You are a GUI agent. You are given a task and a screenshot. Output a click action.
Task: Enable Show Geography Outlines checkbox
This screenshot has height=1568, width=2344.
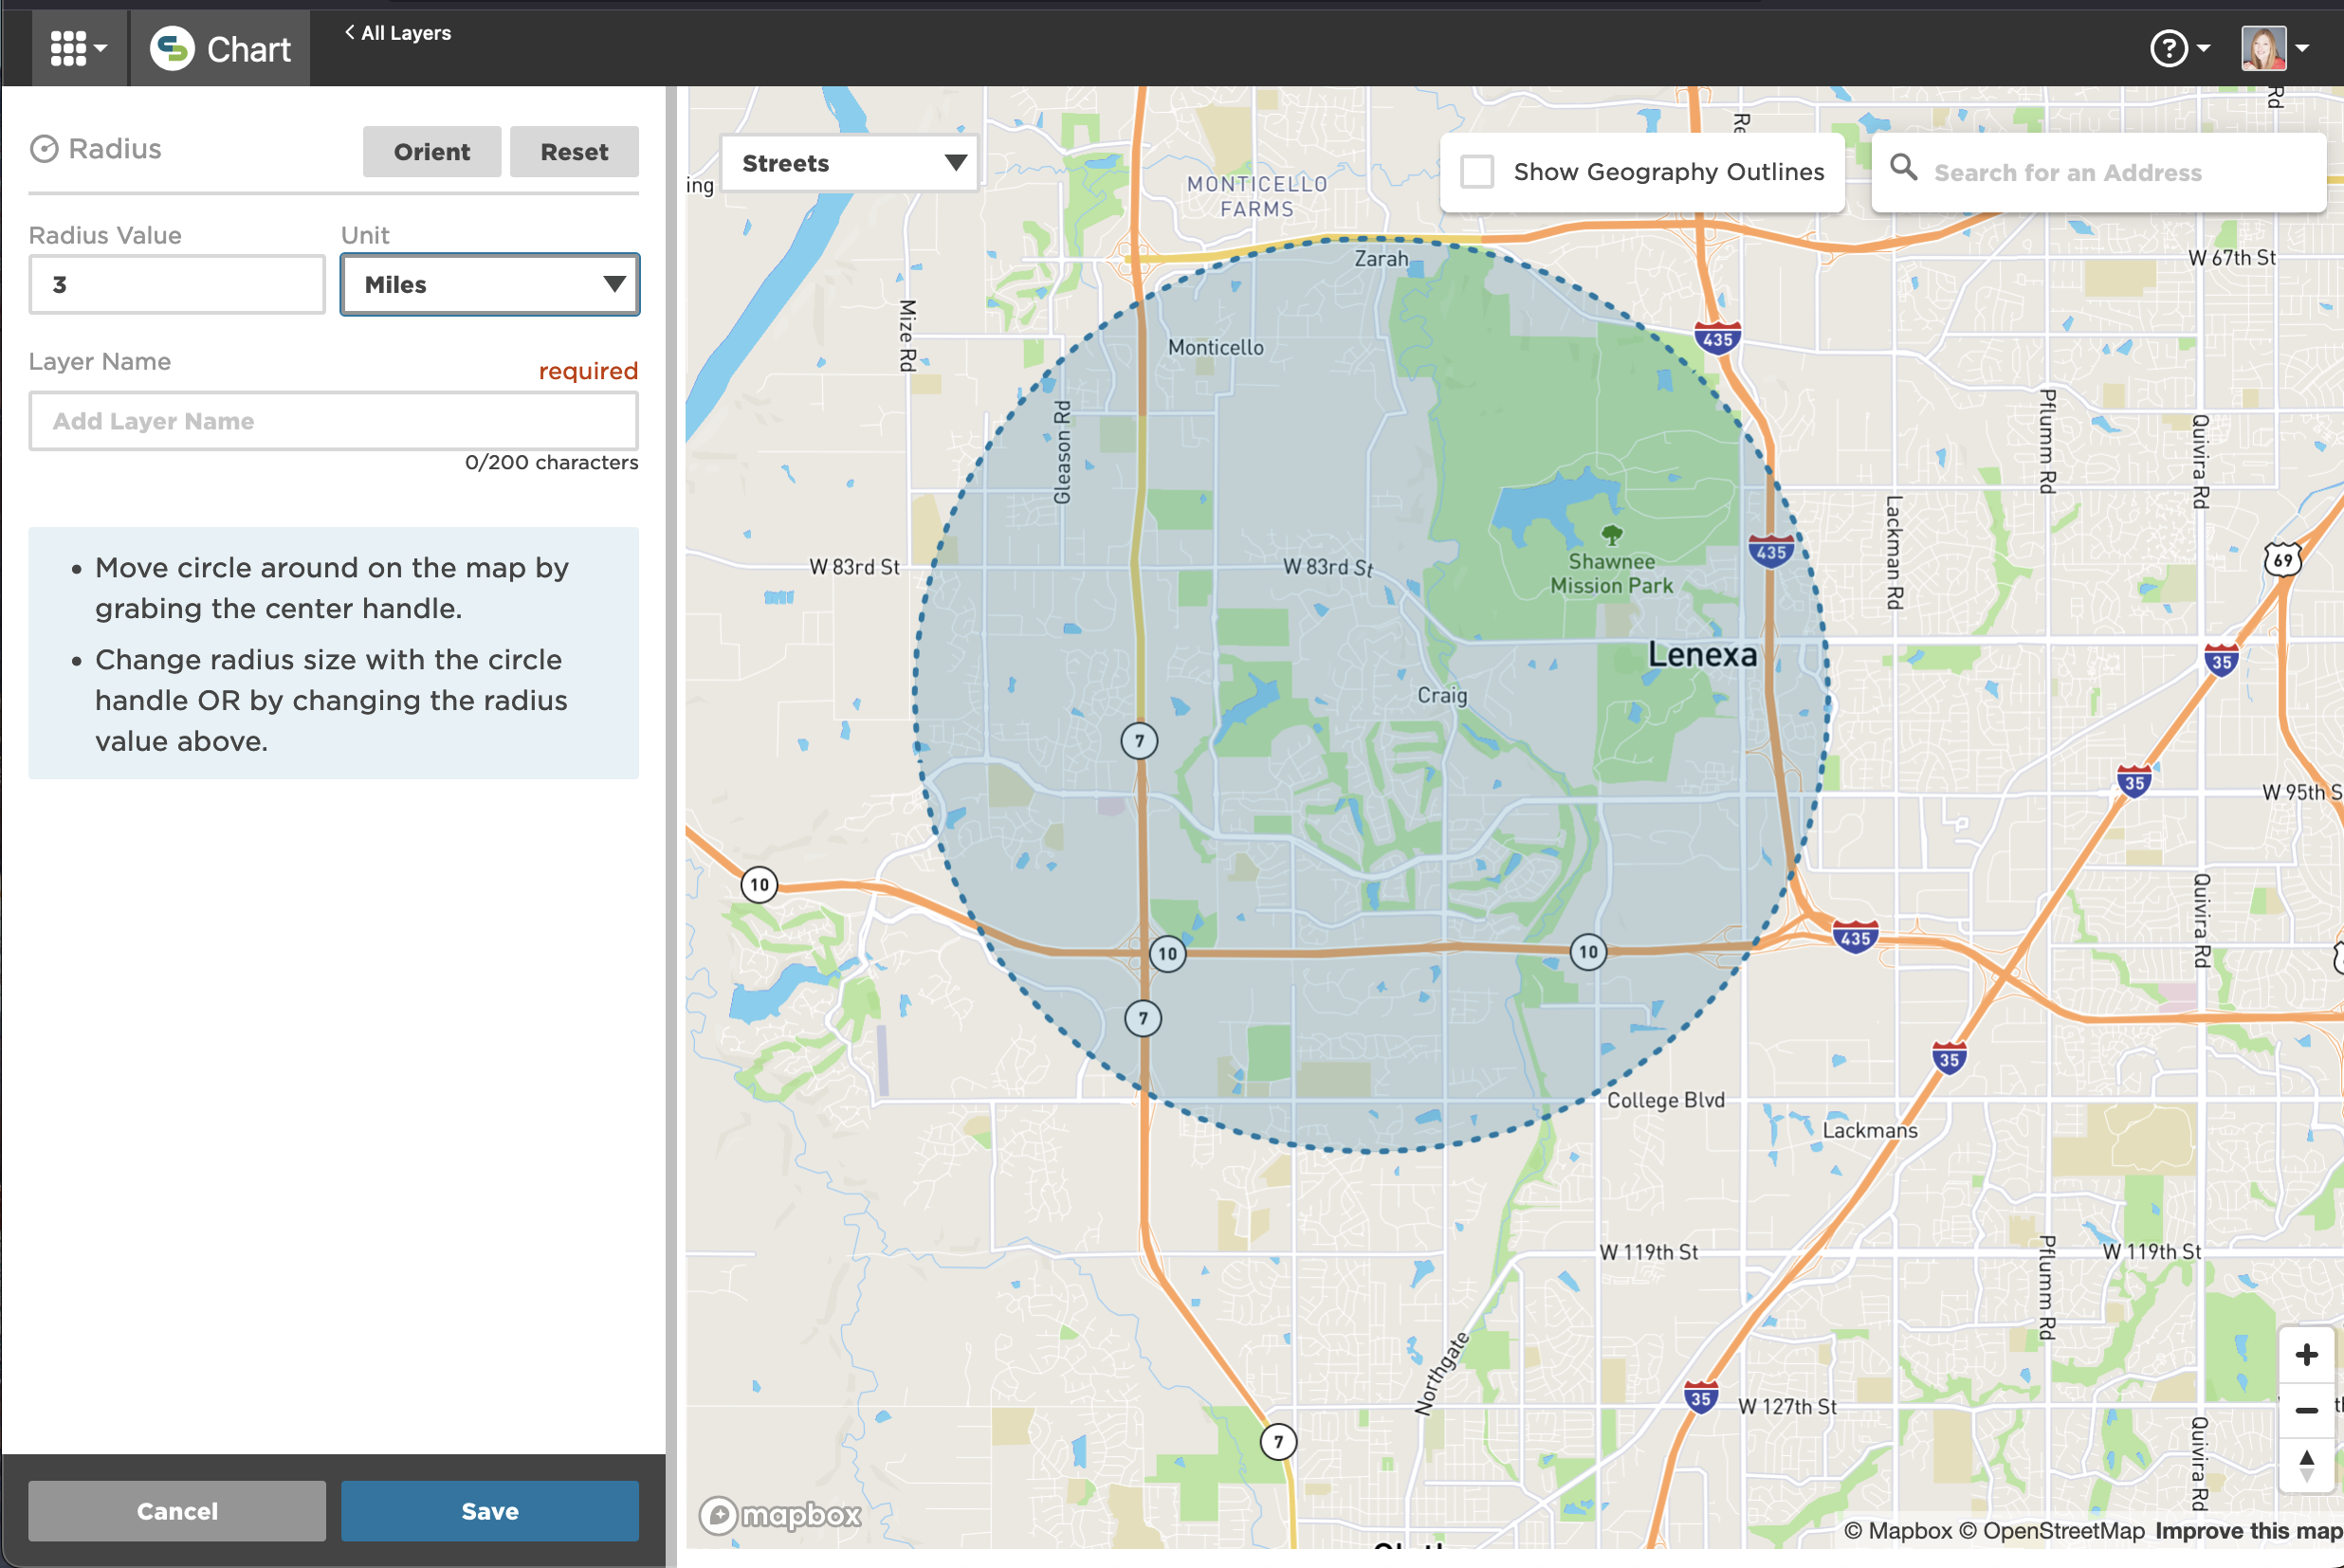point(1477,172)
